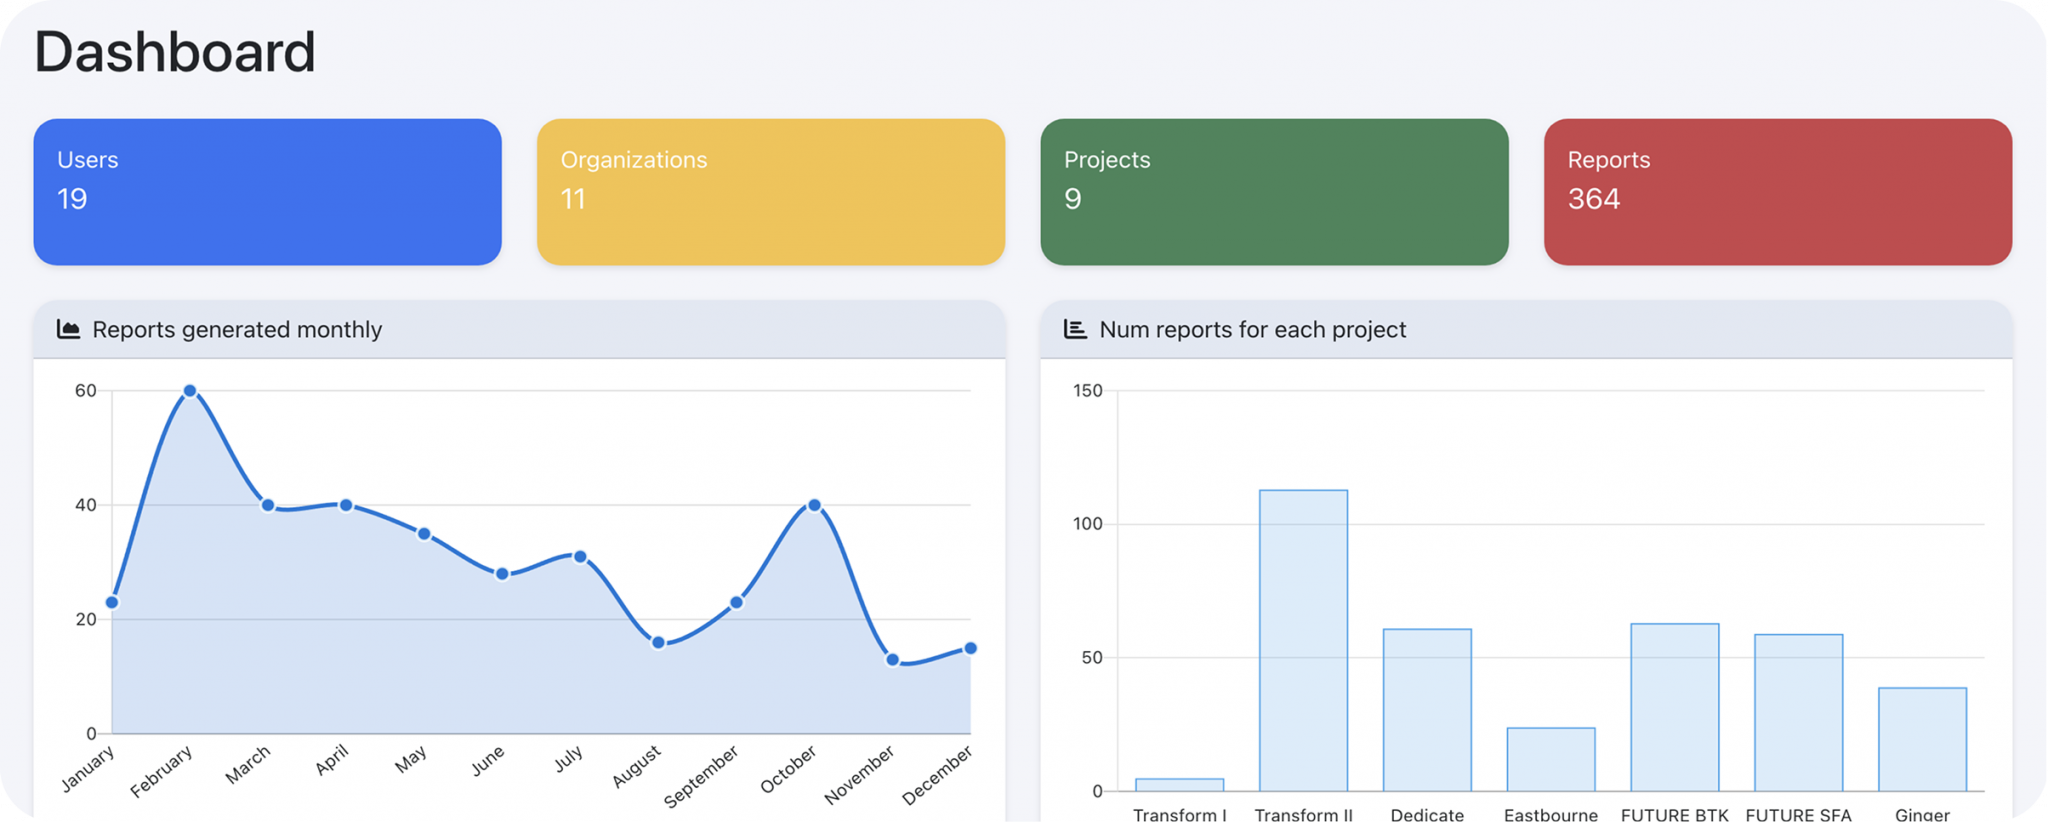Click the February axis label
The height and width of the screenshot is (822, 2048).
click(x=160, y=771)
